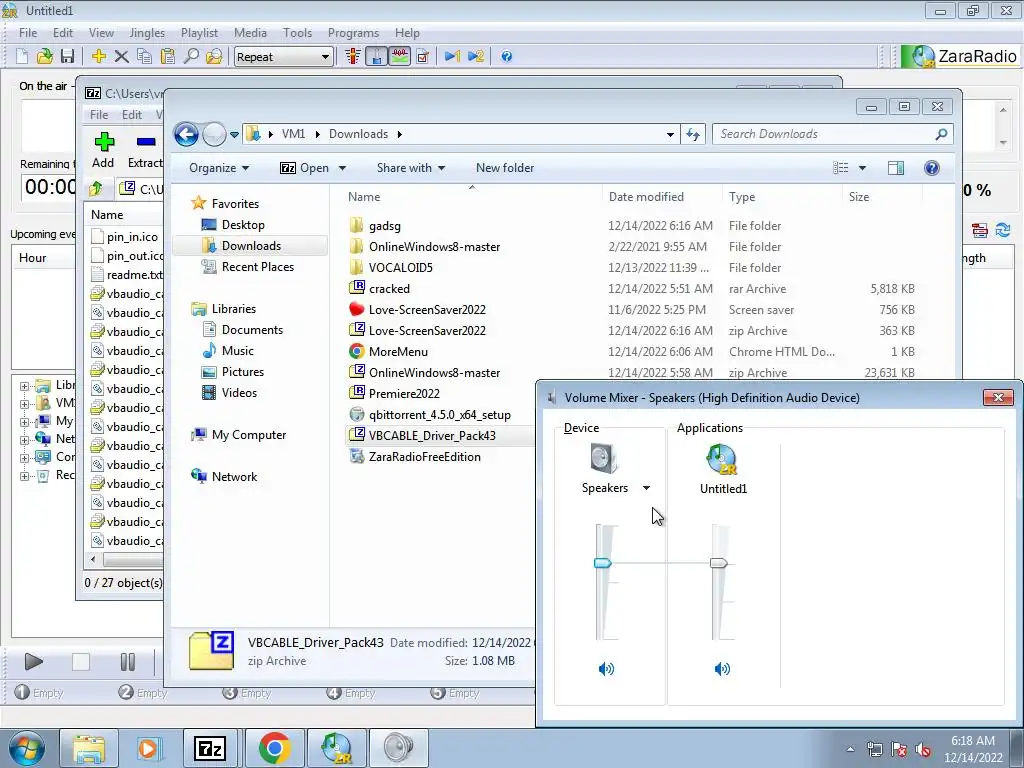Click the Speakers device icon in mixer
The image size is (1024, 768).
click(x=604, y=458)
